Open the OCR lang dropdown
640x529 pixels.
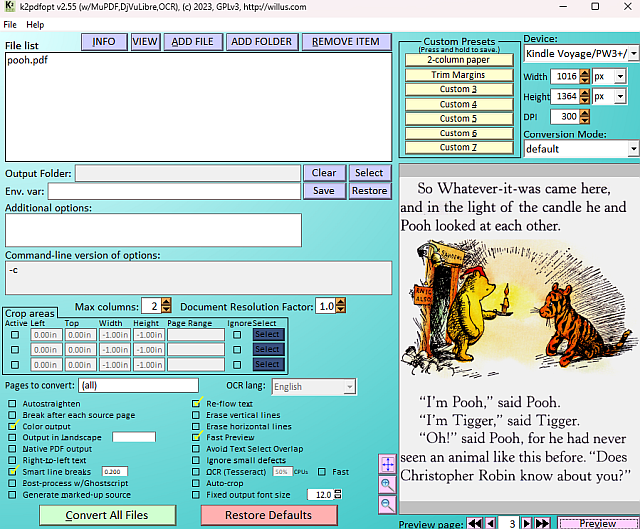tap(349, 387)
